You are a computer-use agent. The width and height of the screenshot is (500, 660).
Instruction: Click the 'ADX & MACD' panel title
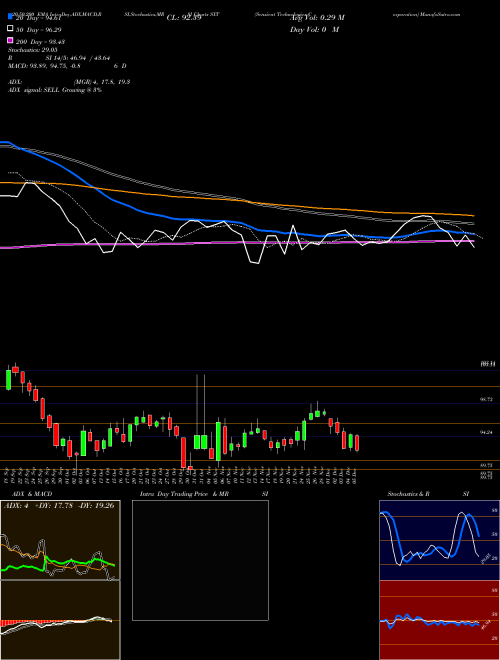(x=32, y=494)
